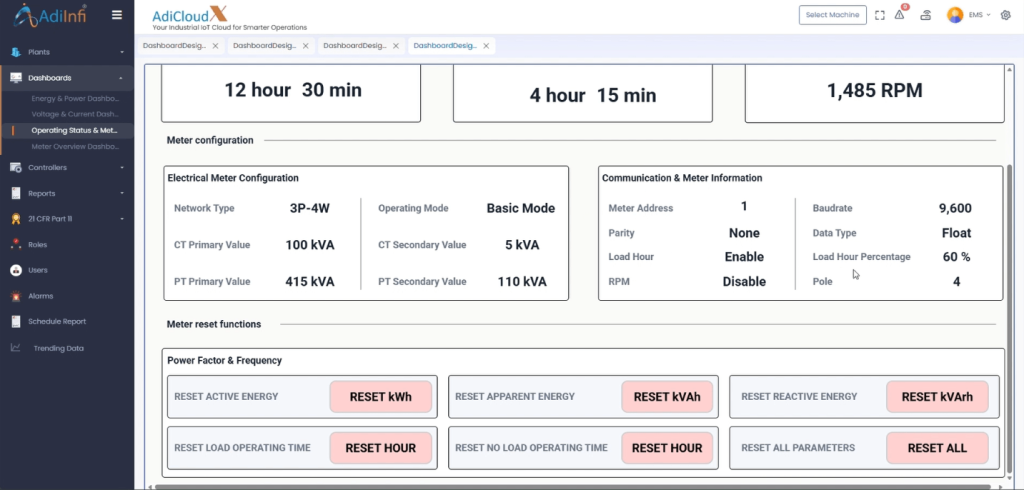1024x490 pixels.
Task: Toggle the hamburger menu icon
Action: tap(117, 15)
